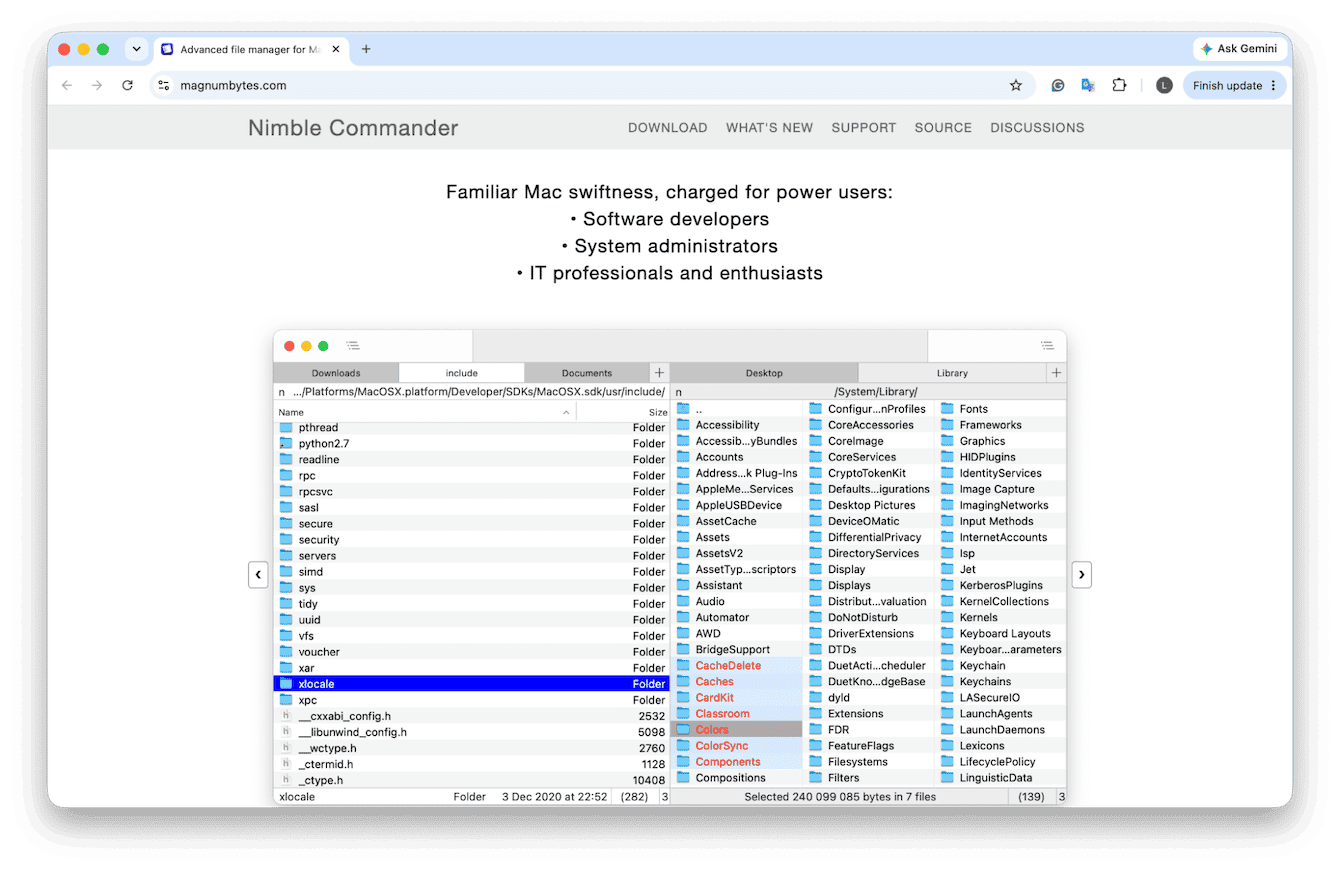Select the Accessibility folder
1340x871 pixels.
tap(737, 425)
